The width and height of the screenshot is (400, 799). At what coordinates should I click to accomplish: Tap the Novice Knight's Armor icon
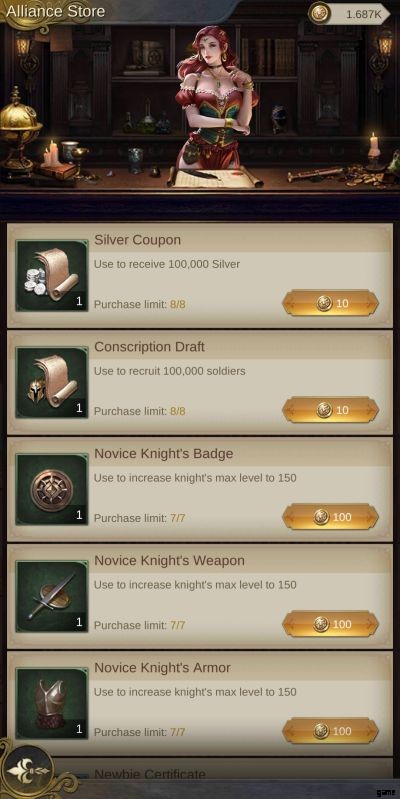pyautogui.click(x=52, y=704)
